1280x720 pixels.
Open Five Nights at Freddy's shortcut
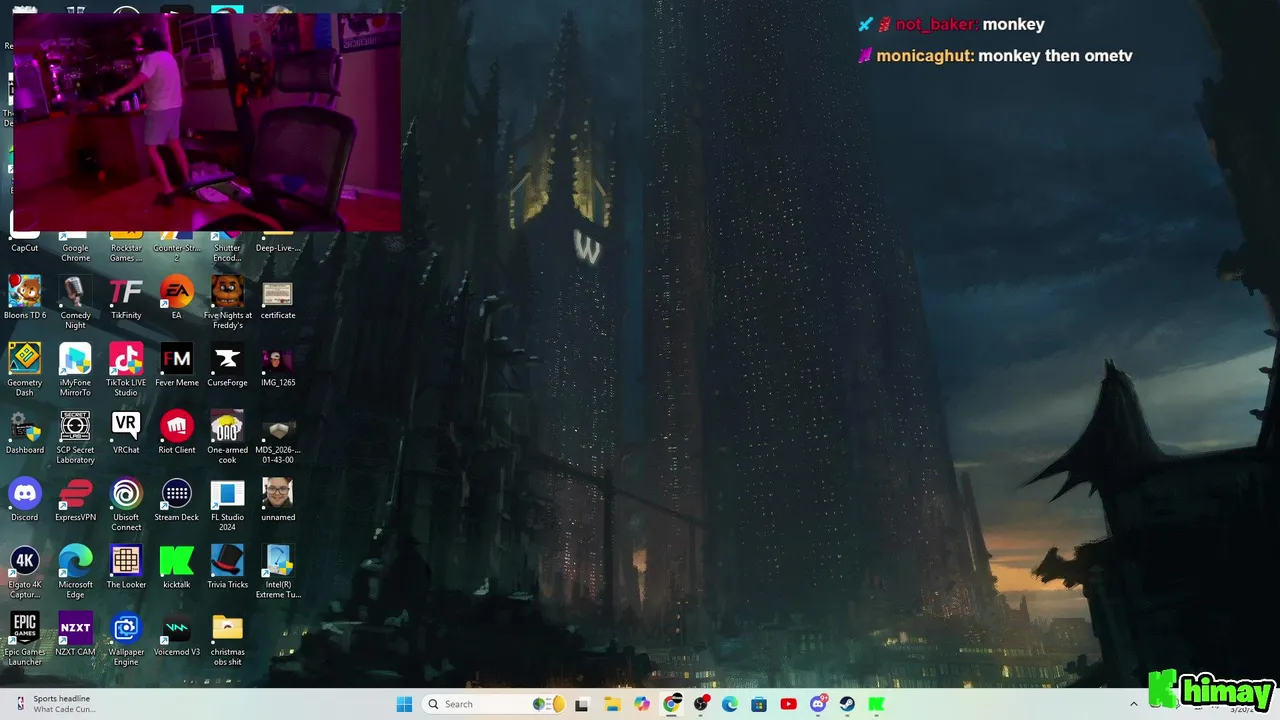point(227,303)
